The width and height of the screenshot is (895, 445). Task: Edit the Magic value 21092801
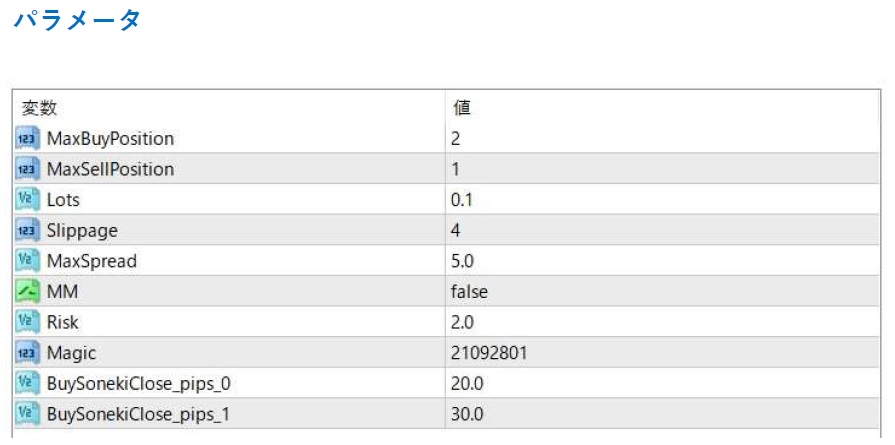[489, 352]
